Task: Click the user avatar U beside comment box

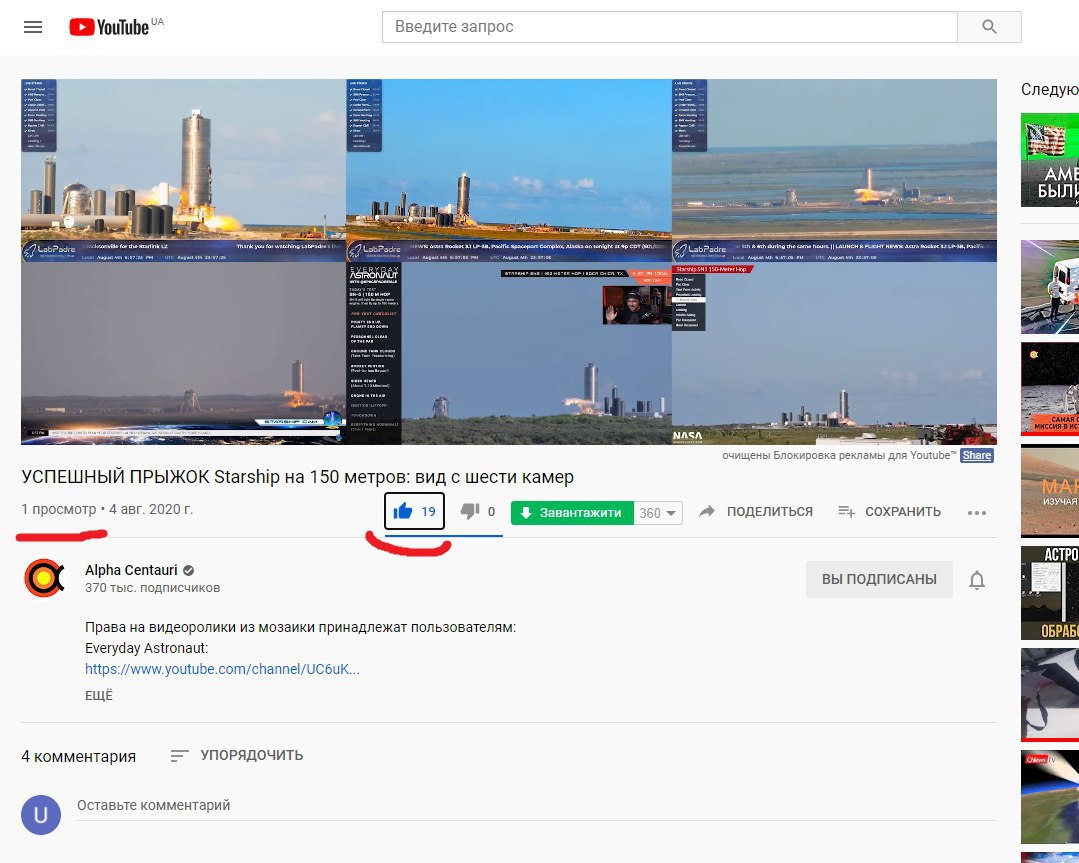Action: (x=41, y=815)
